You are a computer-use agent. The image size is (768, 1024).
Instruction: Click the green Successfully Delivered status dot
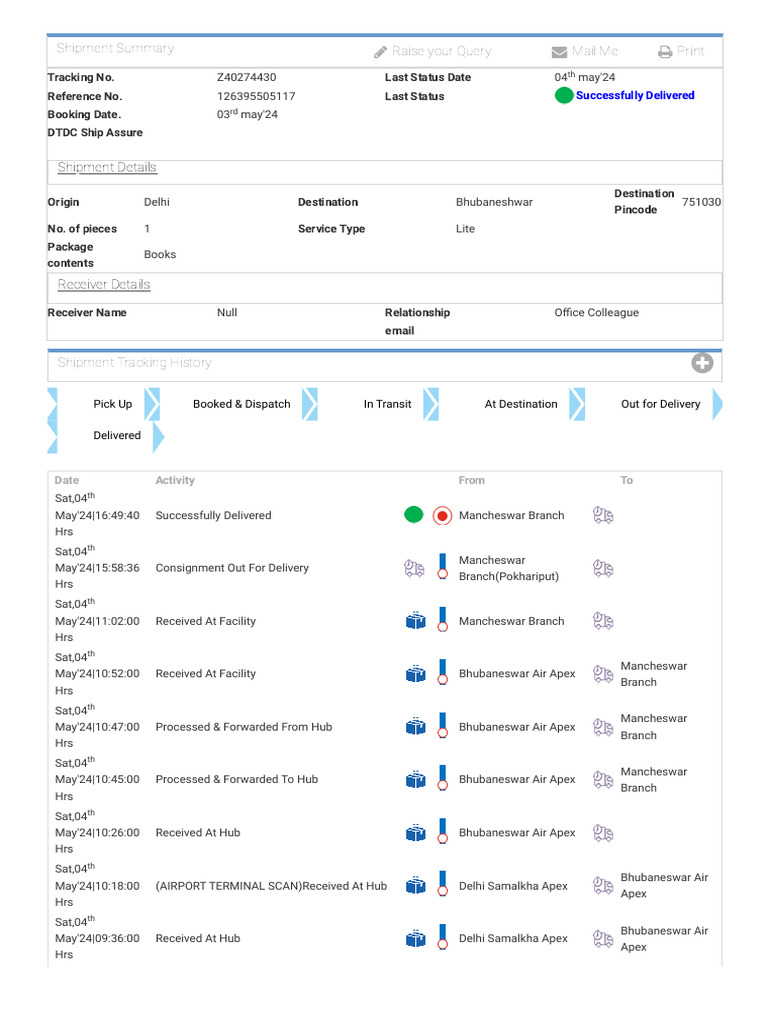point(564,96)
